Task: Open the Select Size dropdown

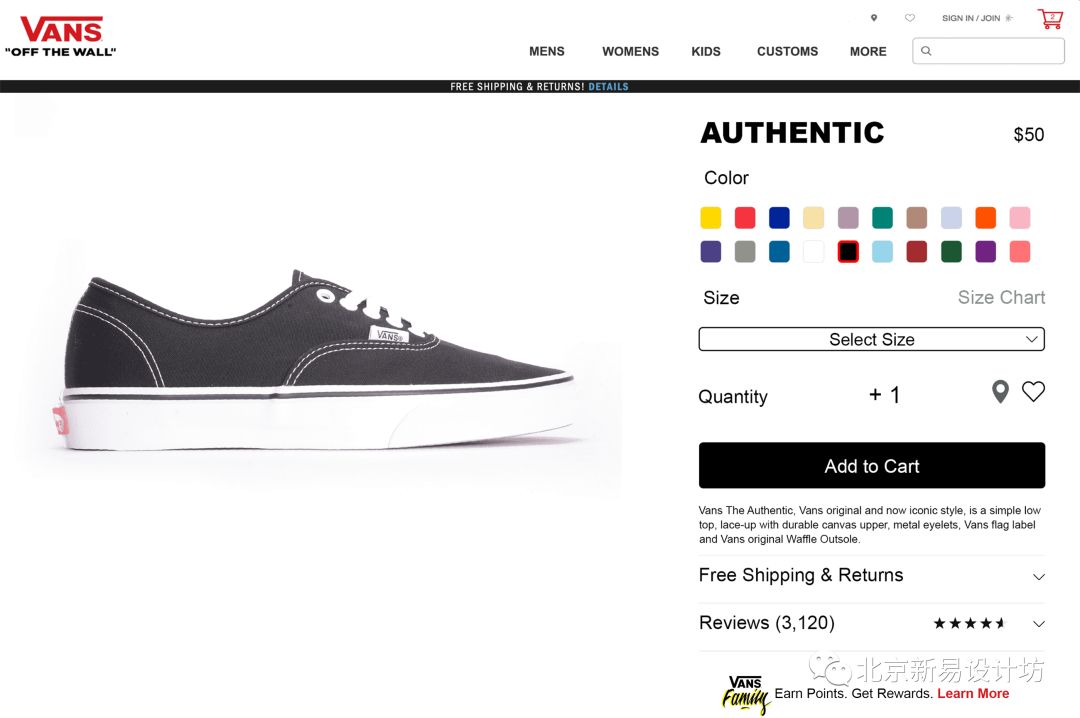Action: tap(871, 339)
